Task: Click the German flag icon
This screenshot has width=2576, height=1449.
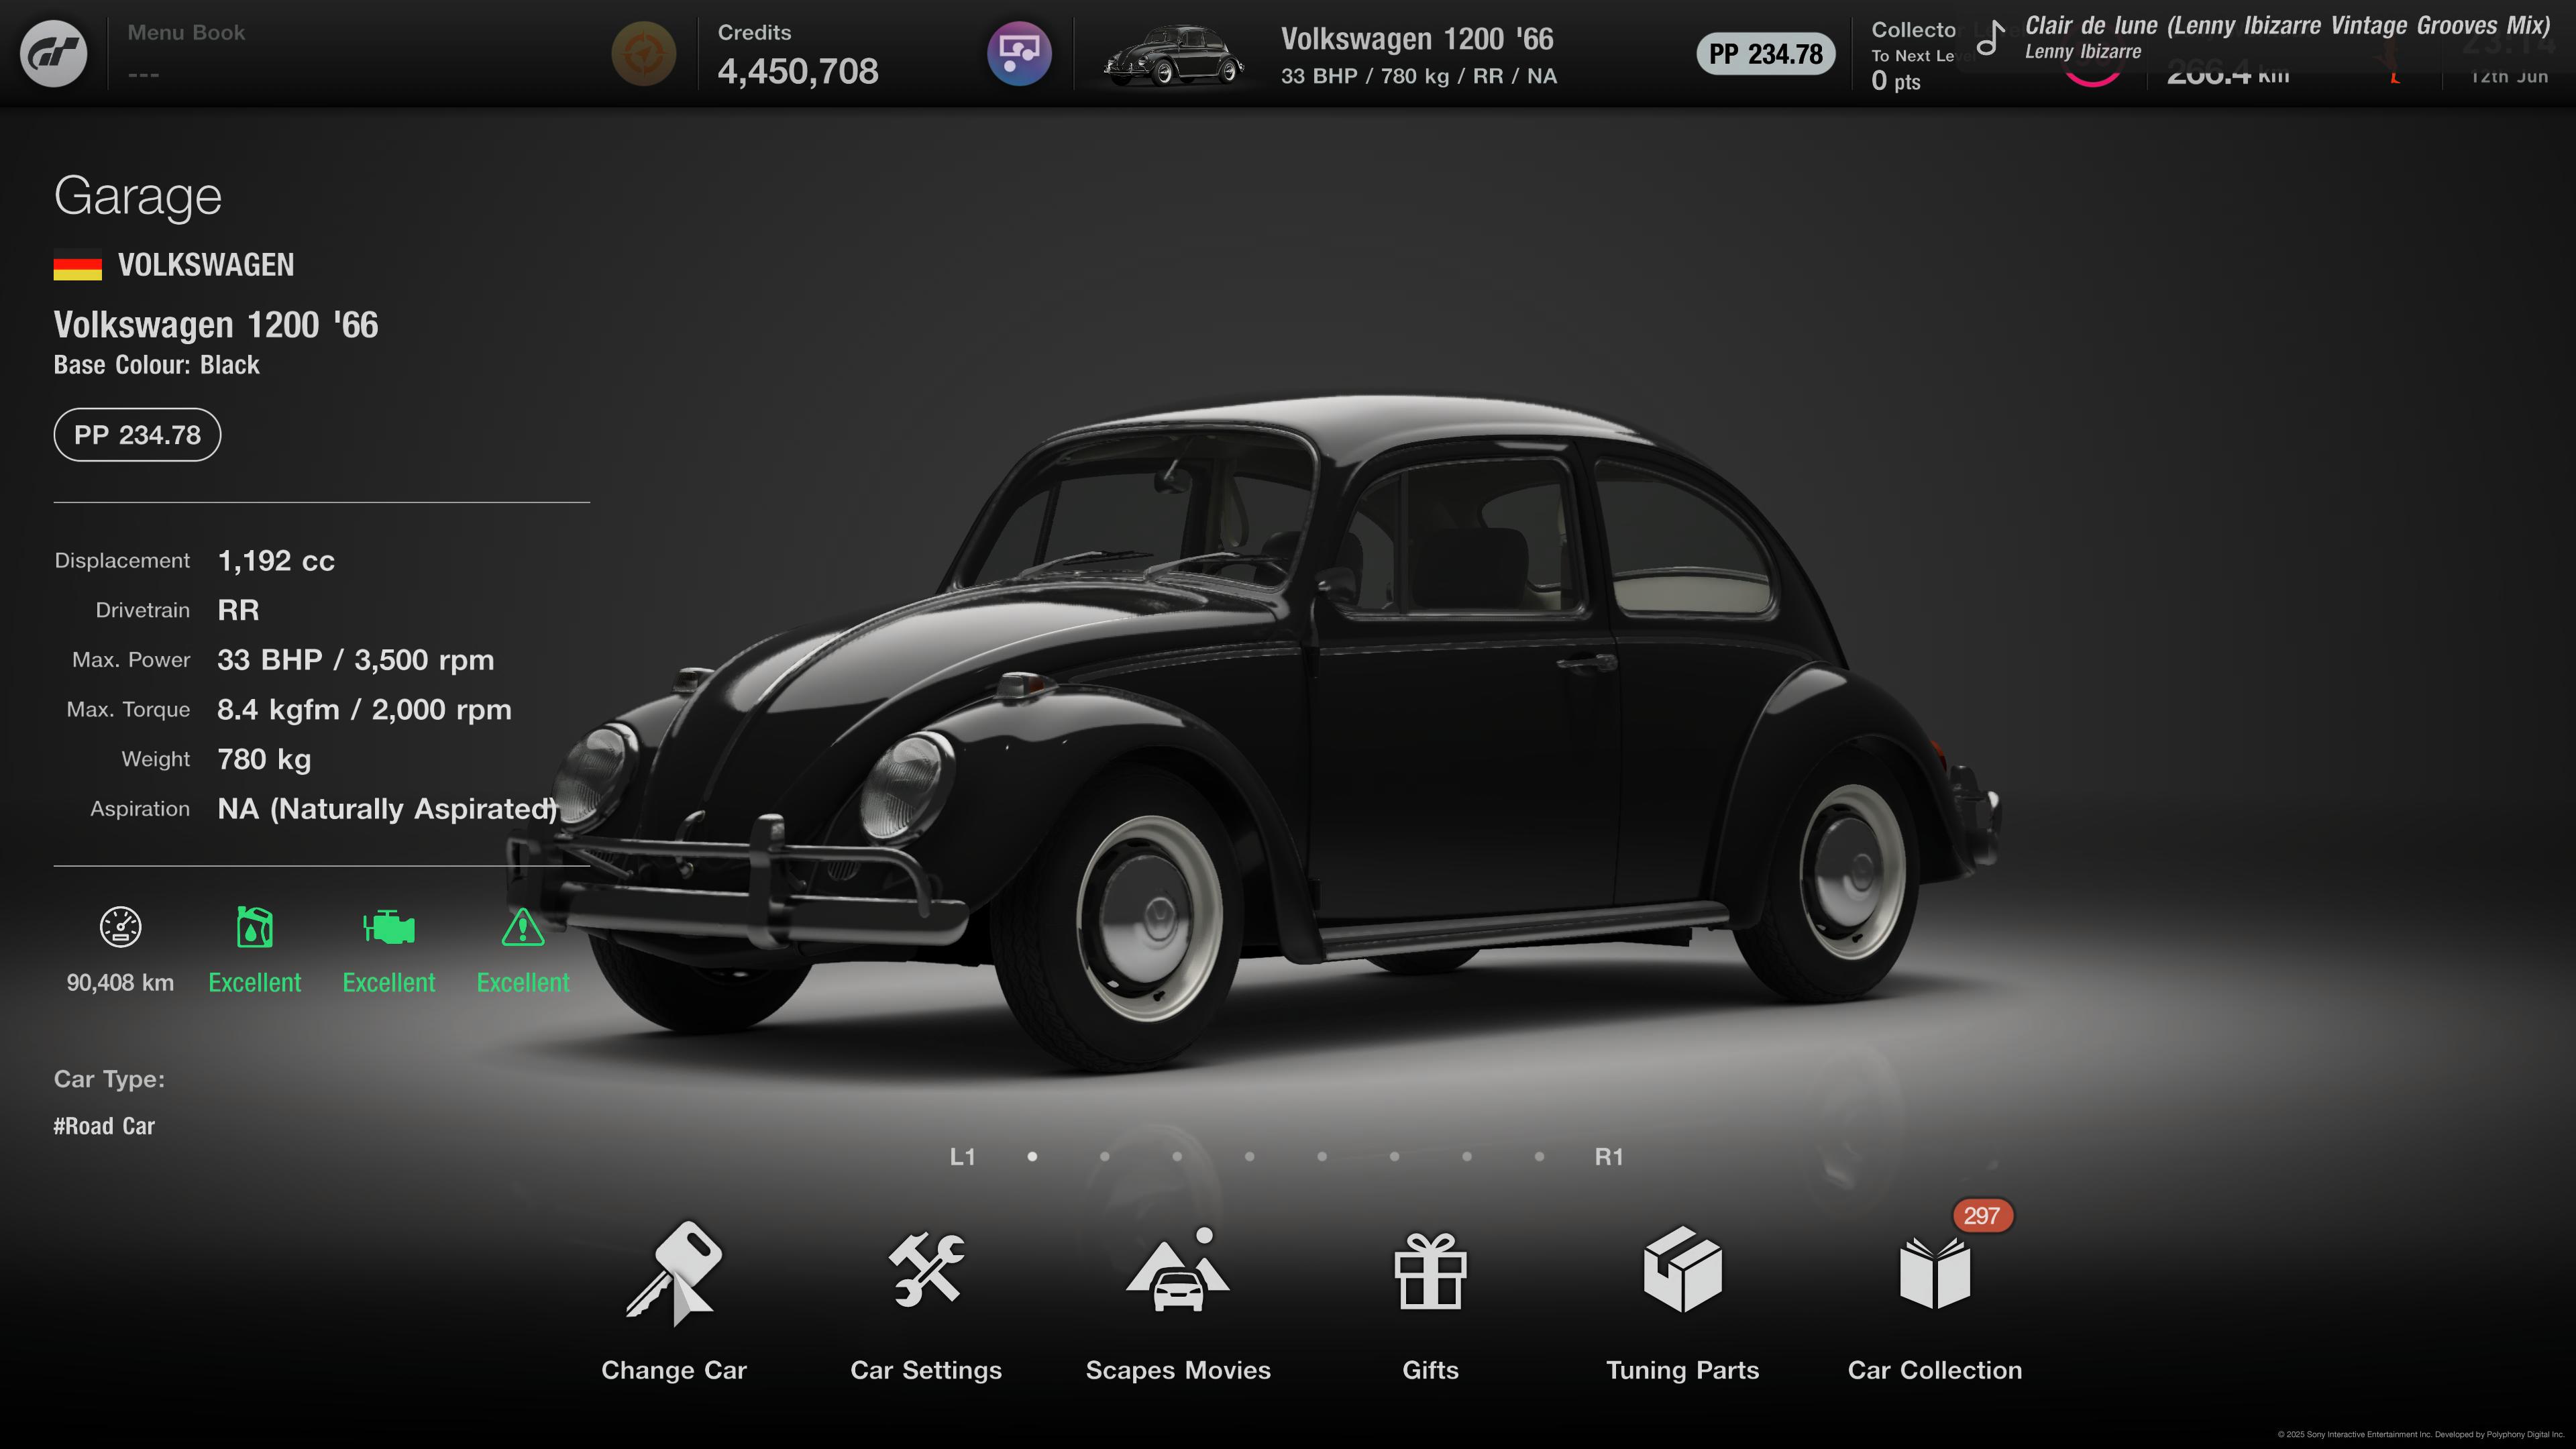Action: [78, 265]
